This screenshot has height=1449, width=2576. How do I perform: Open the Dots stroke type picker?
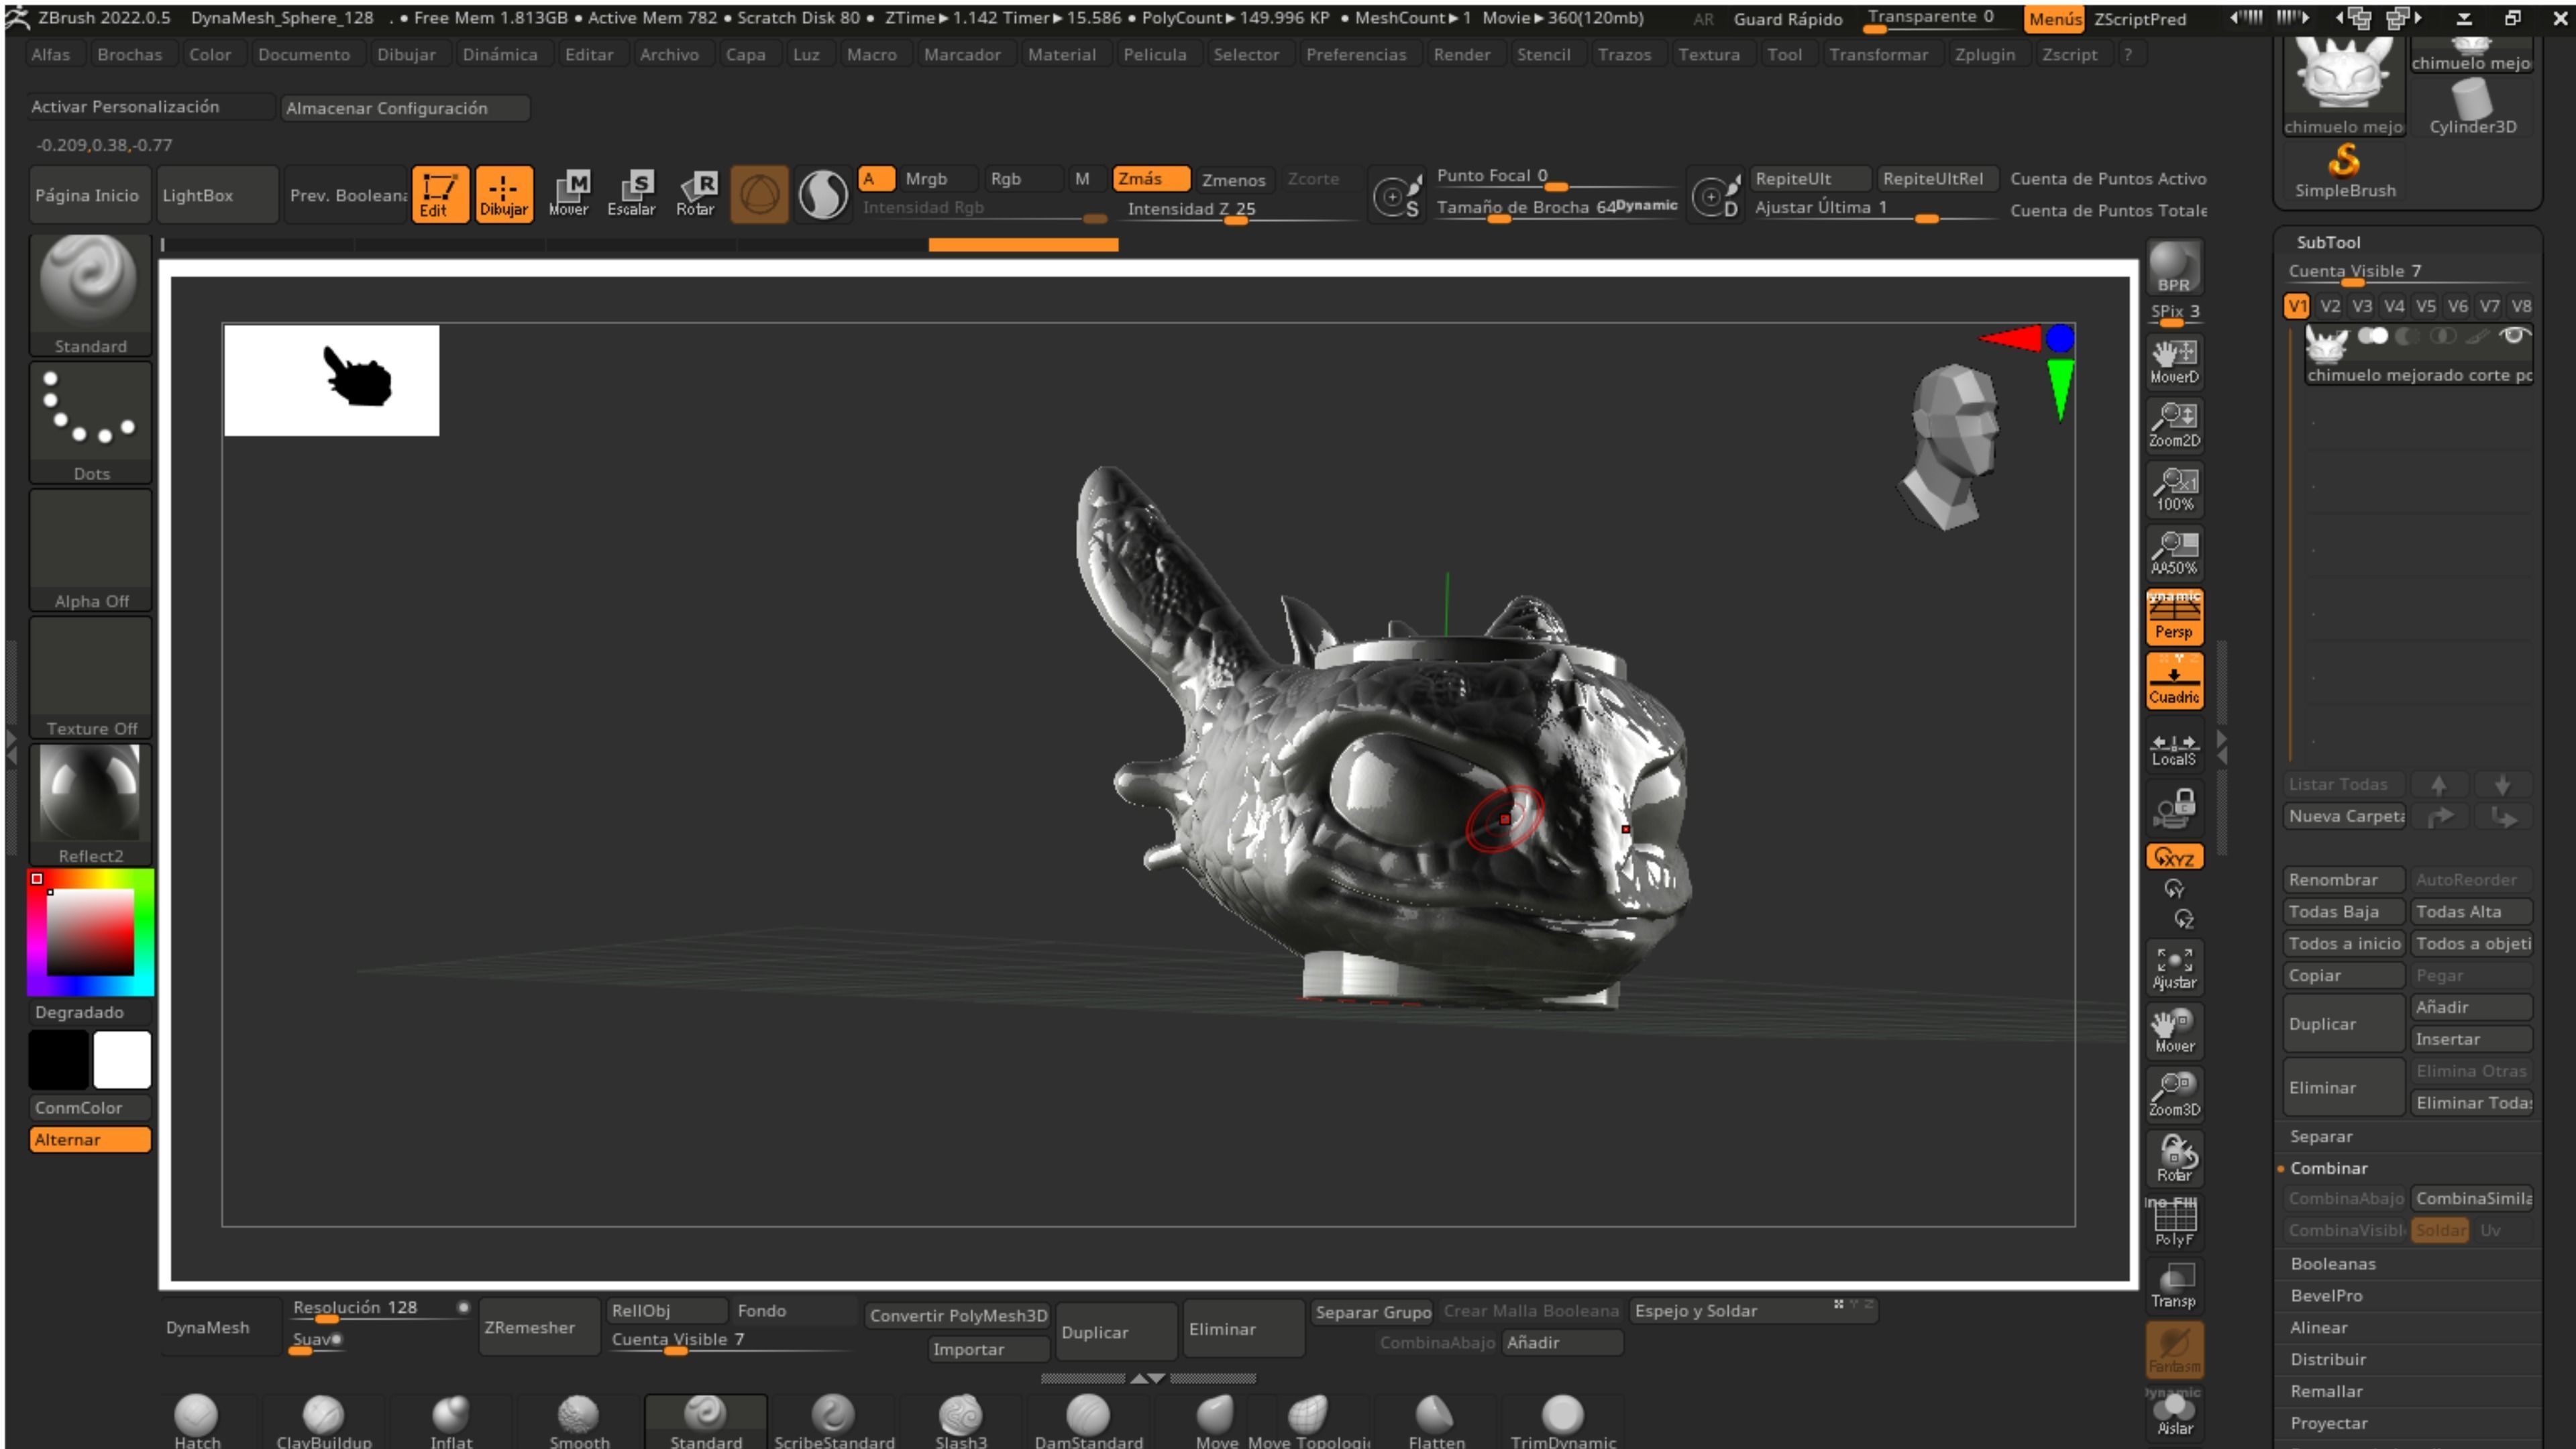[x=91, y=422]
